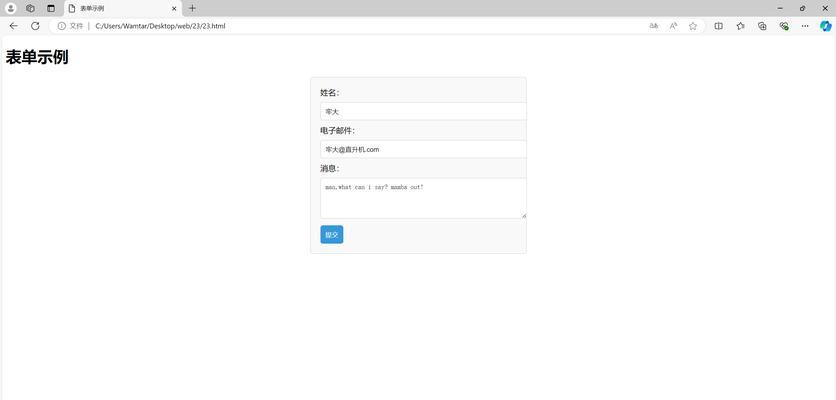Select the 表单示例 browser tab
Screen dimensions: 836x400
pos(122,9)
